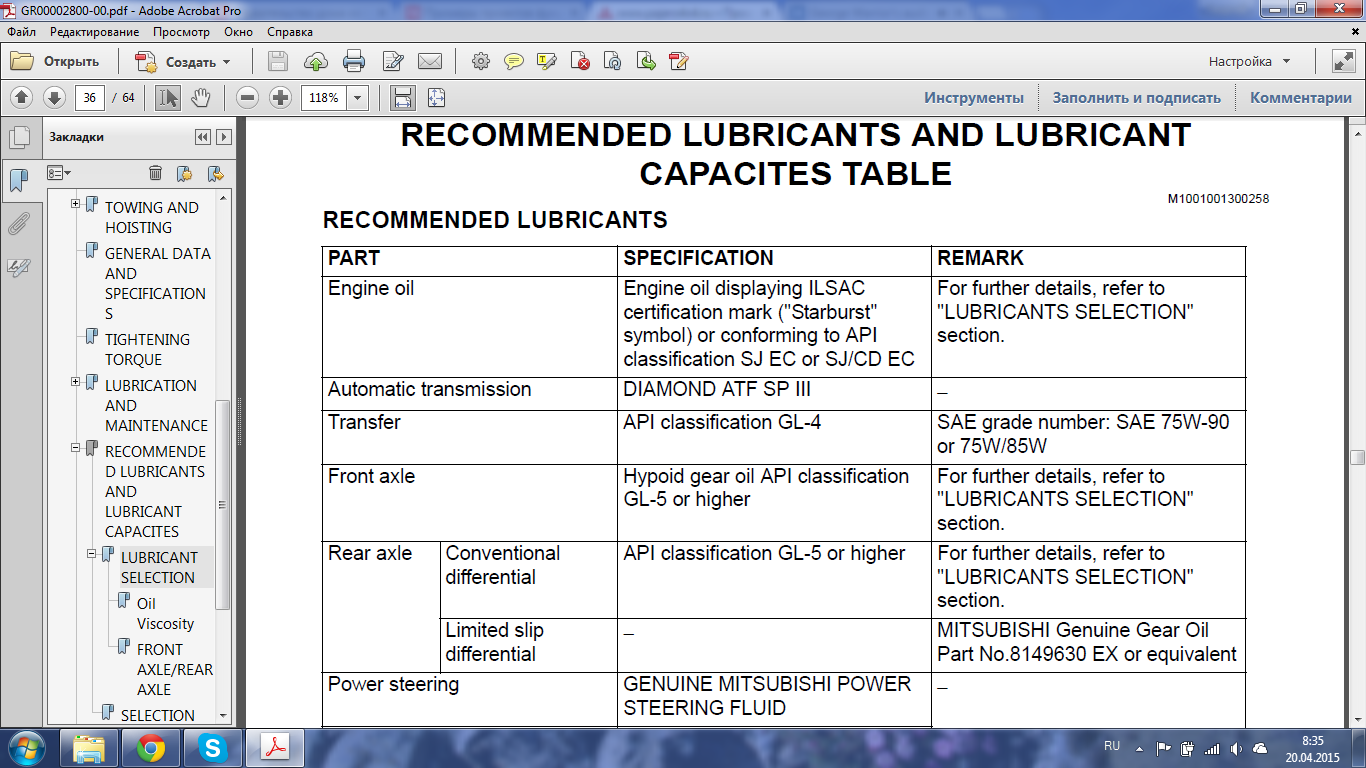Open the Комментарии pane

(1301, 97)
